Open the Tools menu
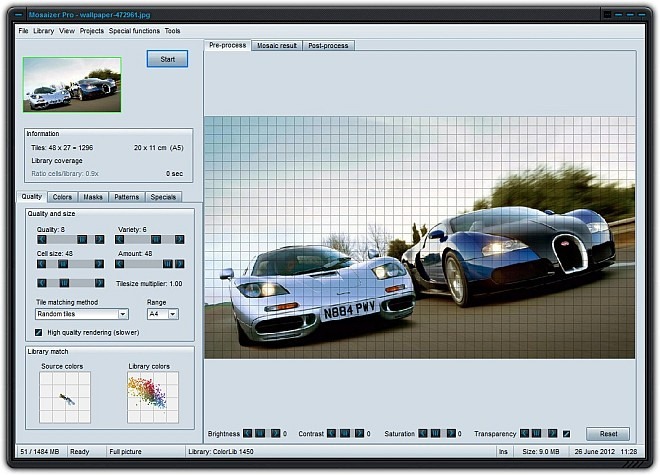Screen dimensions: 660x475 (x=172, y=31)
